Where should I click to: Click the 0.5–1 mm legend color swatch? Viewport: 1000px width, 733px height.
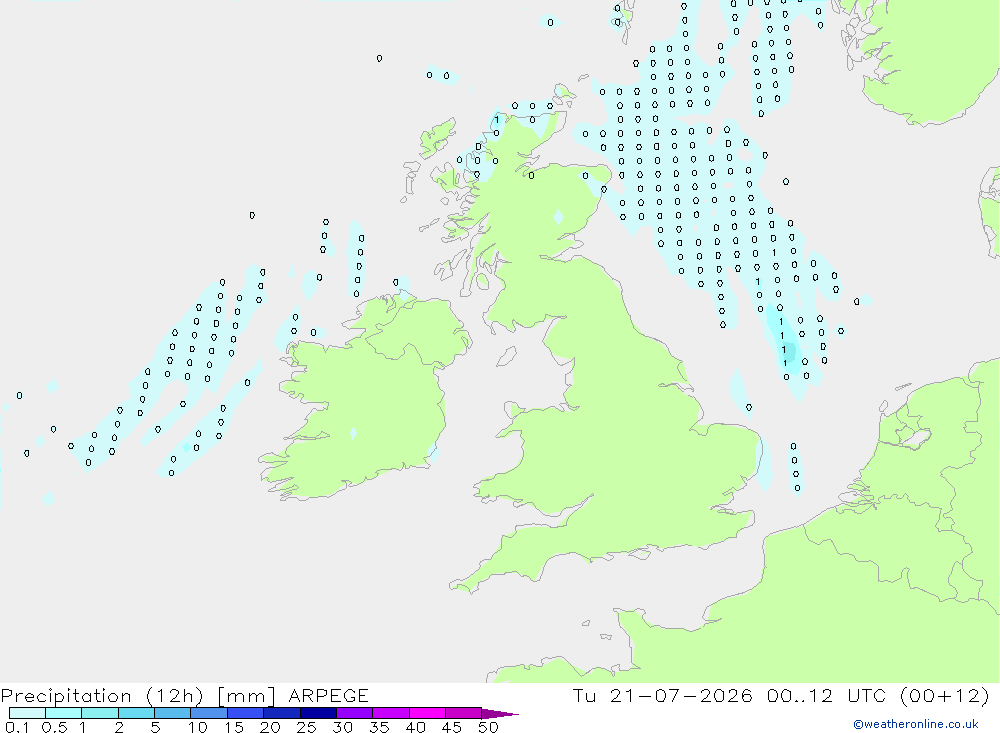64,713
